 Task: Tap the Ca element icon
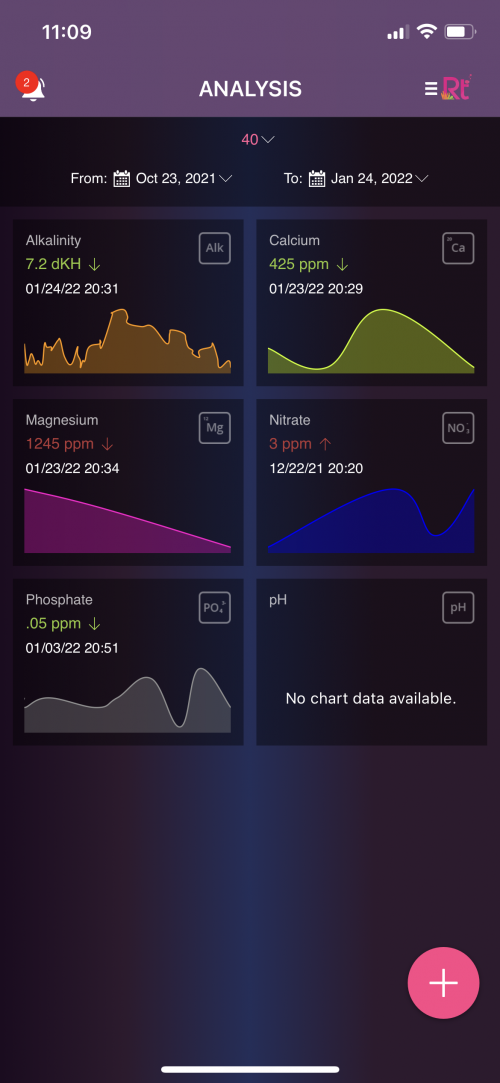pyautogui.click(x=459, y=248)
